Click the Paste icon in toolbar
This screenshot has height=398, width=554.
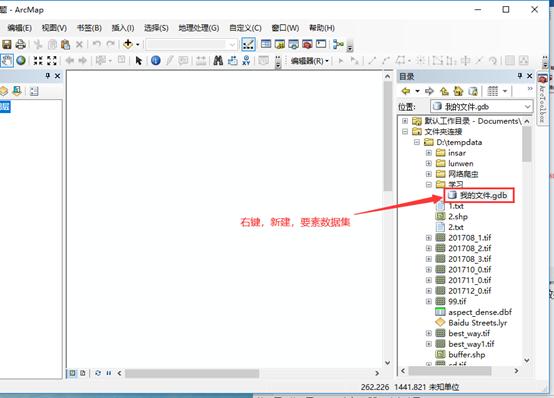65,45
